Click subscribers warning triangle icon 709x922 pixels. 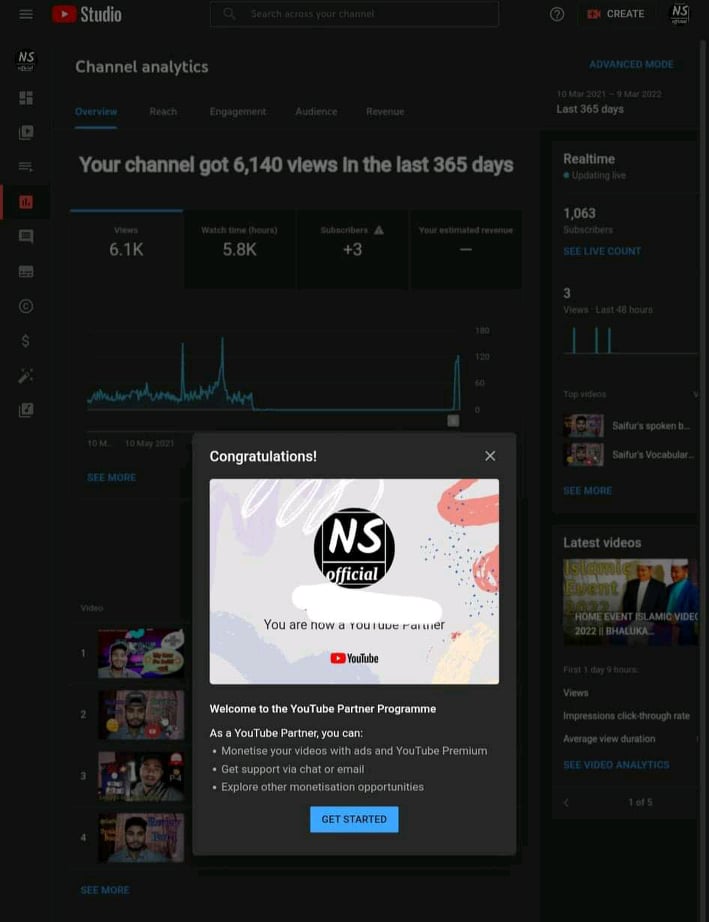(379, 230)
